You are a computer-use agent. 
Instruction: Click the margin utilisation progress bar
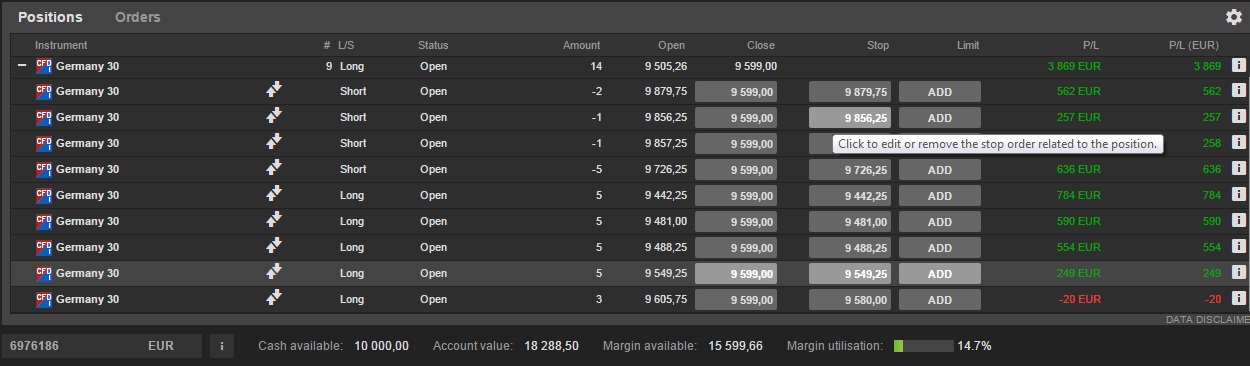[x=923, y=346]
